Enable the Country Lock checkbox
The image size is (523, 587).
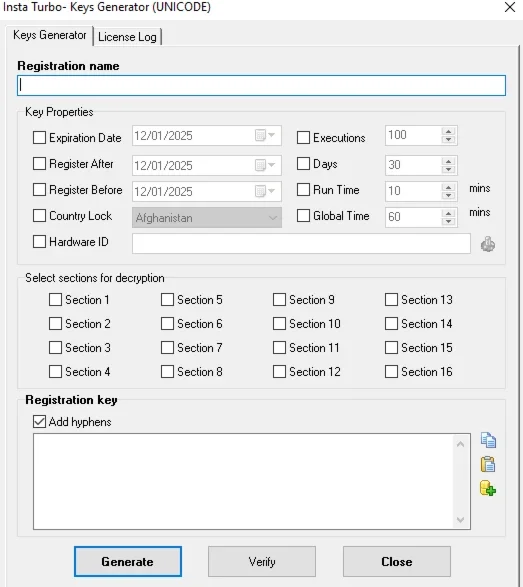39,216
